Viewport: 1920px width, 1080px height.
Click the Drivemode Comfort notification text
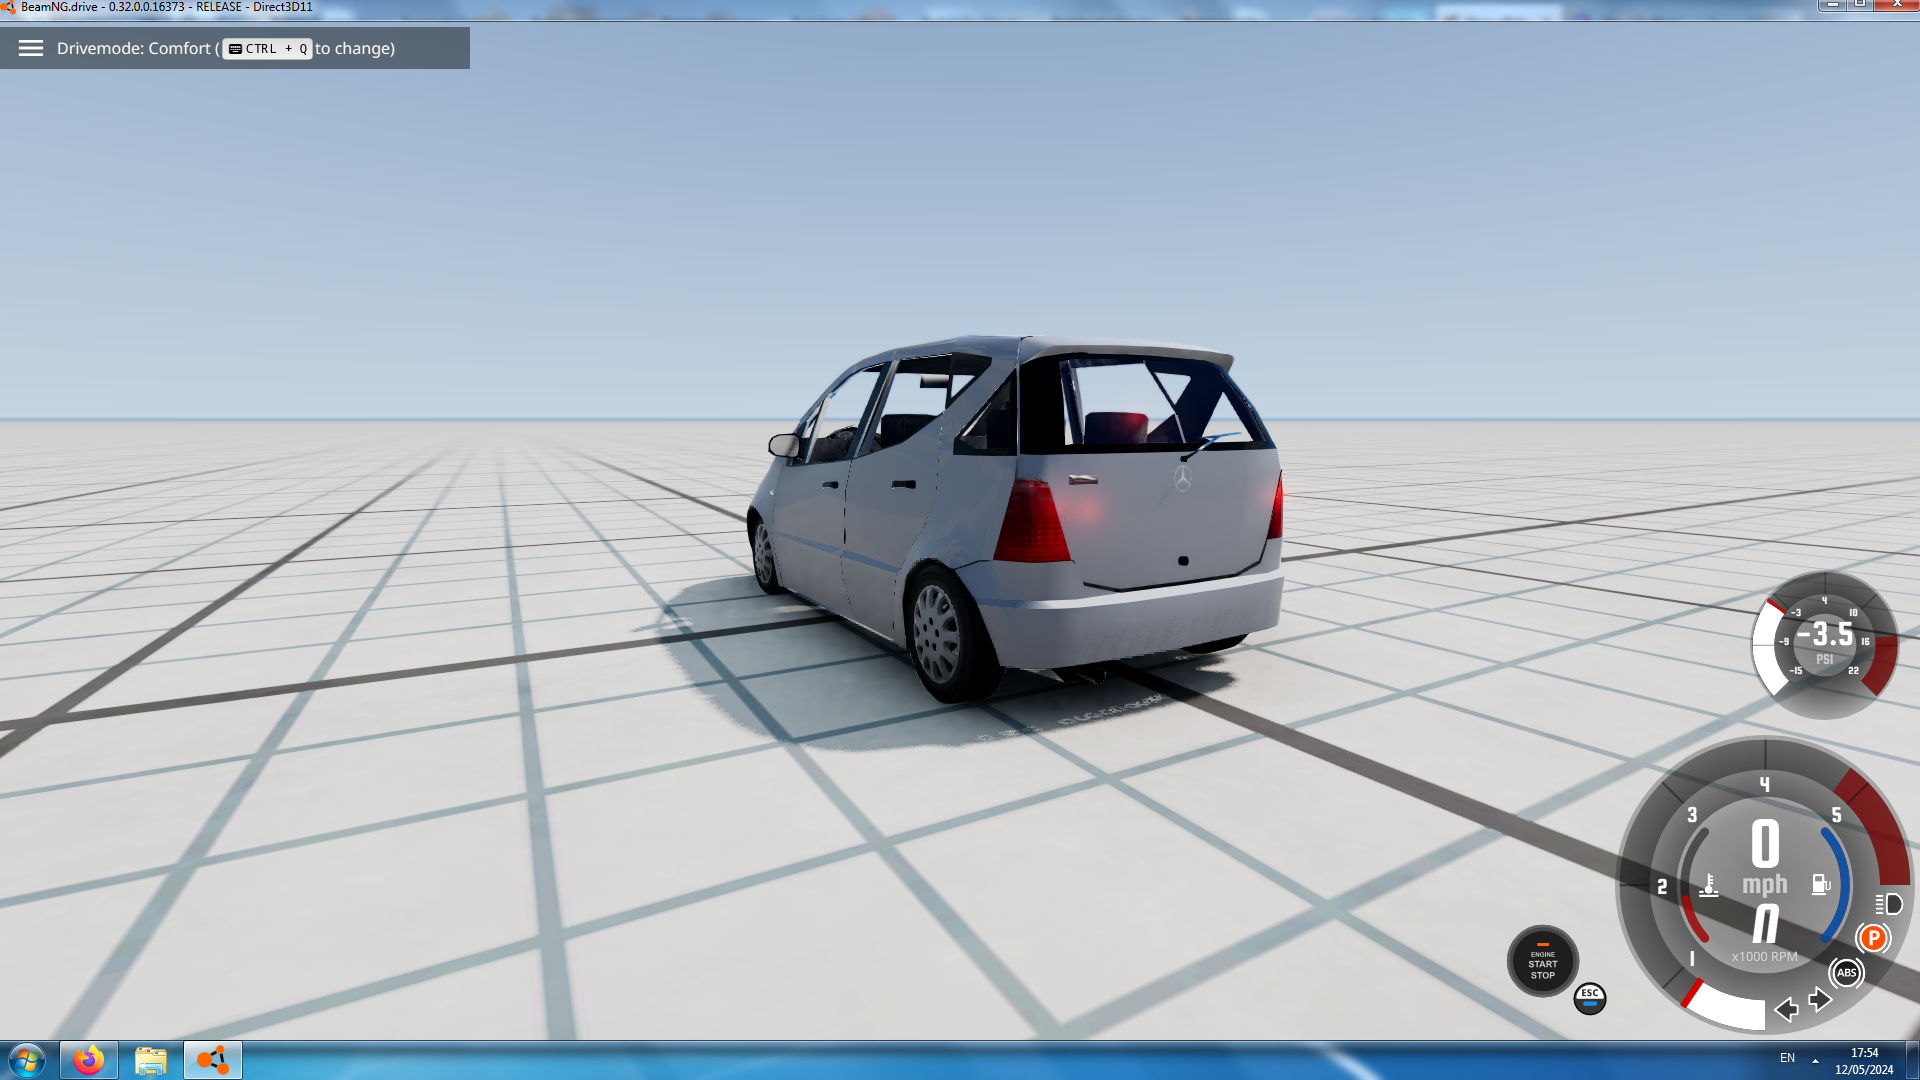pos(134,48)
